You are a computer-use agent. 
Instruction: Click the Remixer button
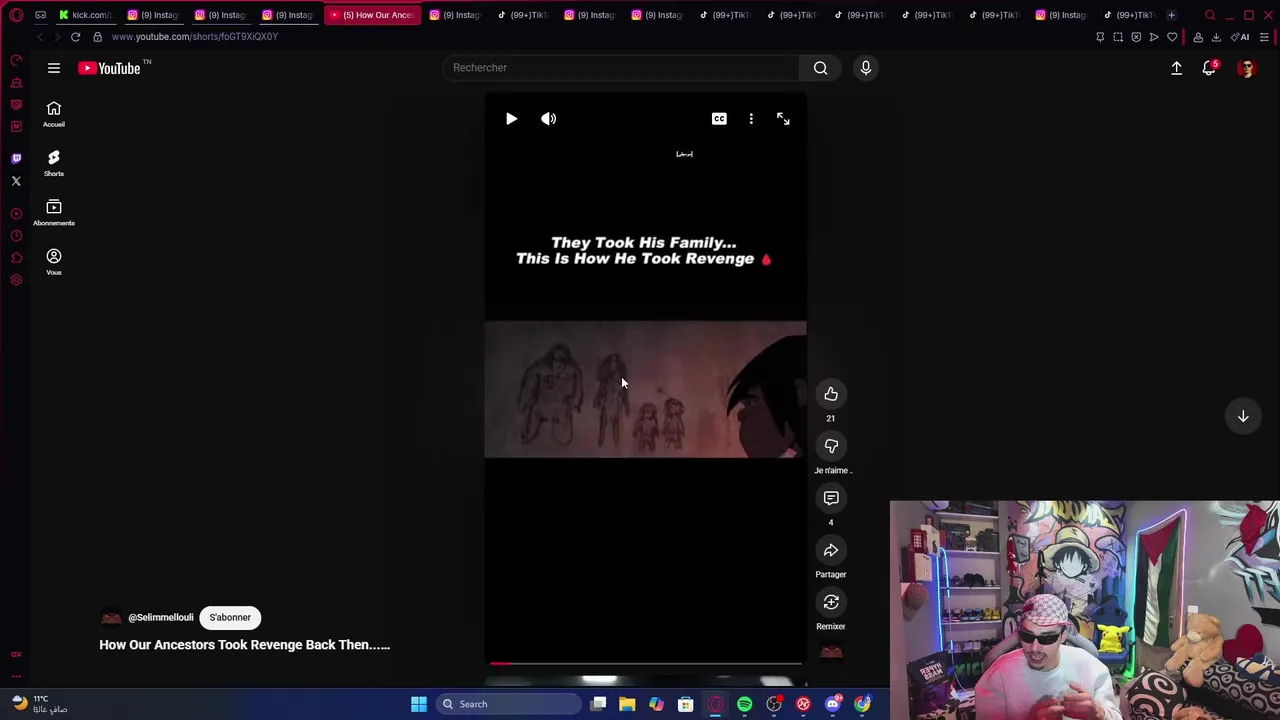tap(831, 602)
